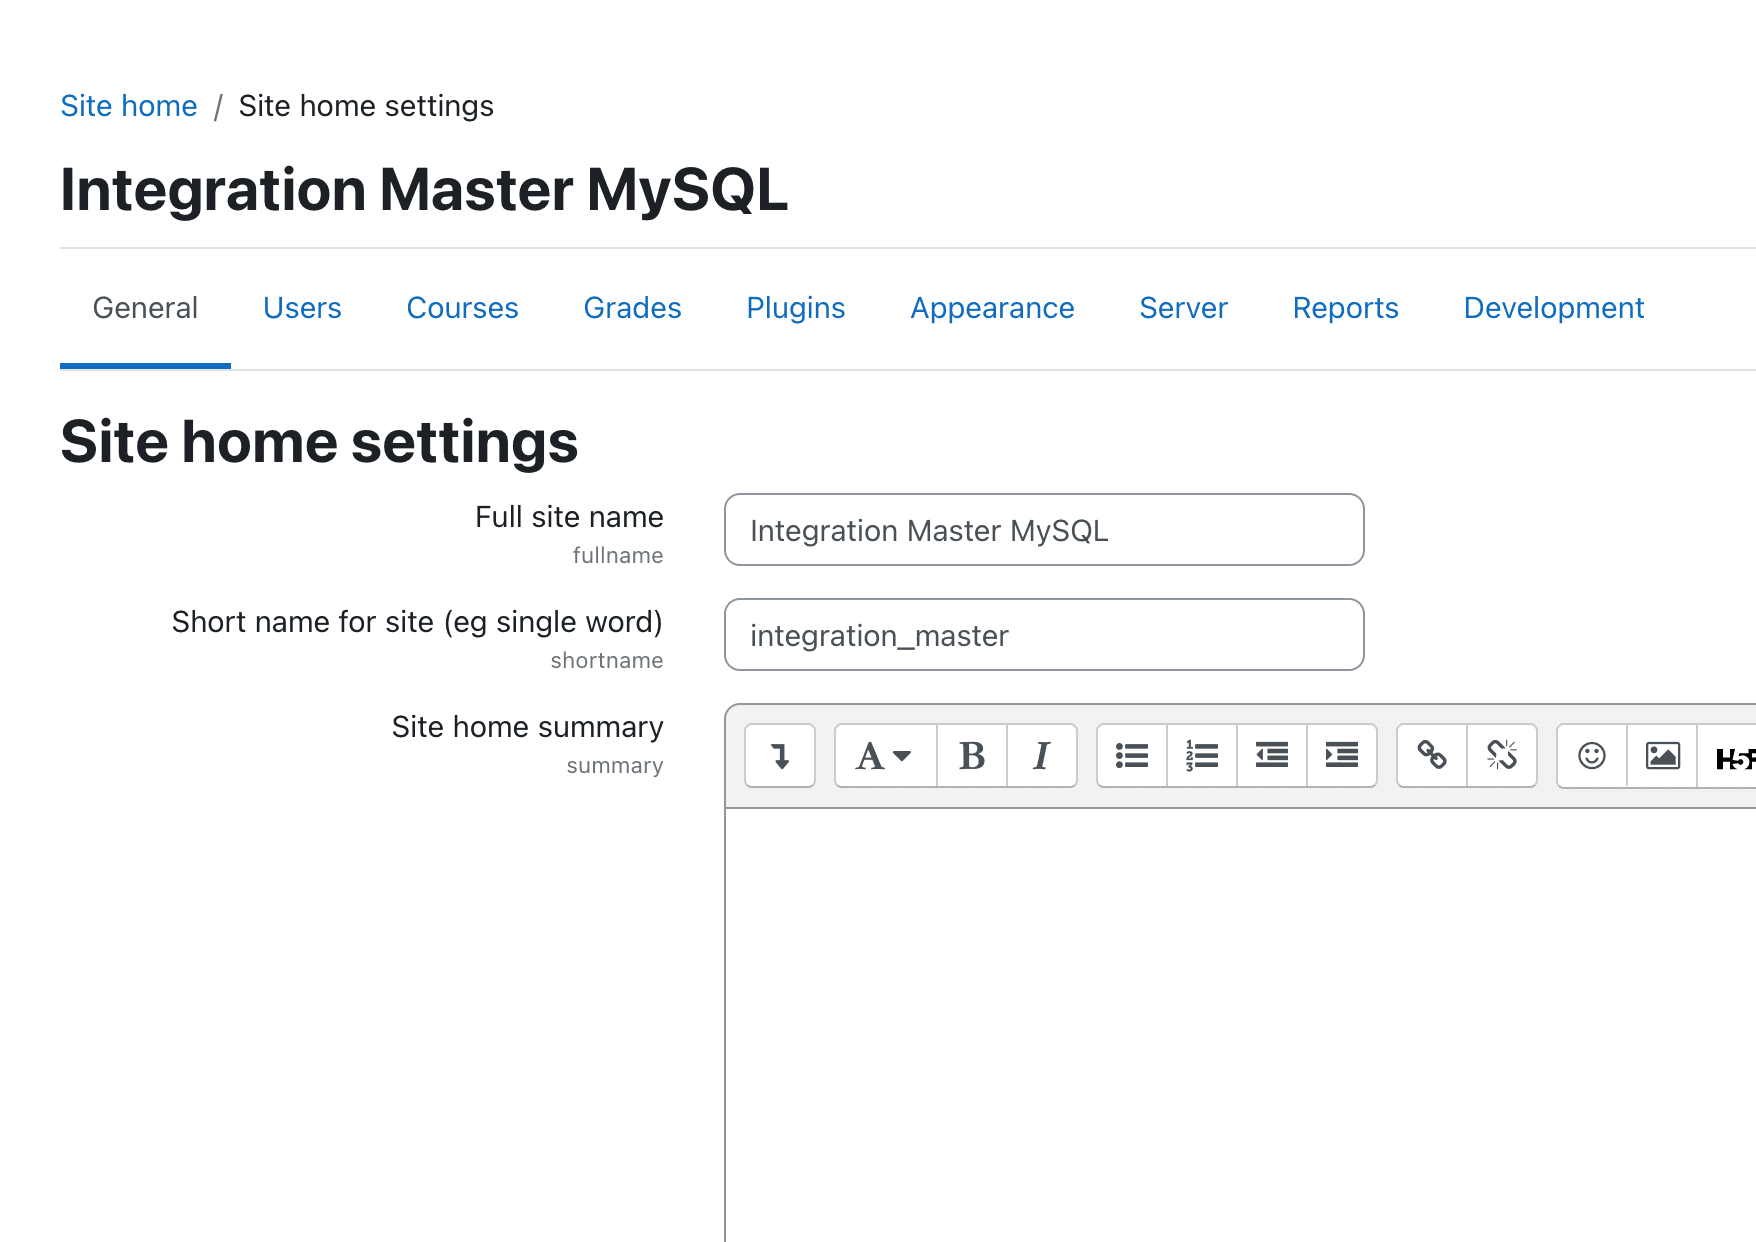The width and height of the screenshot is (1756, 1242).
Task: Indent the selected text
Action: coord(1342,756)
